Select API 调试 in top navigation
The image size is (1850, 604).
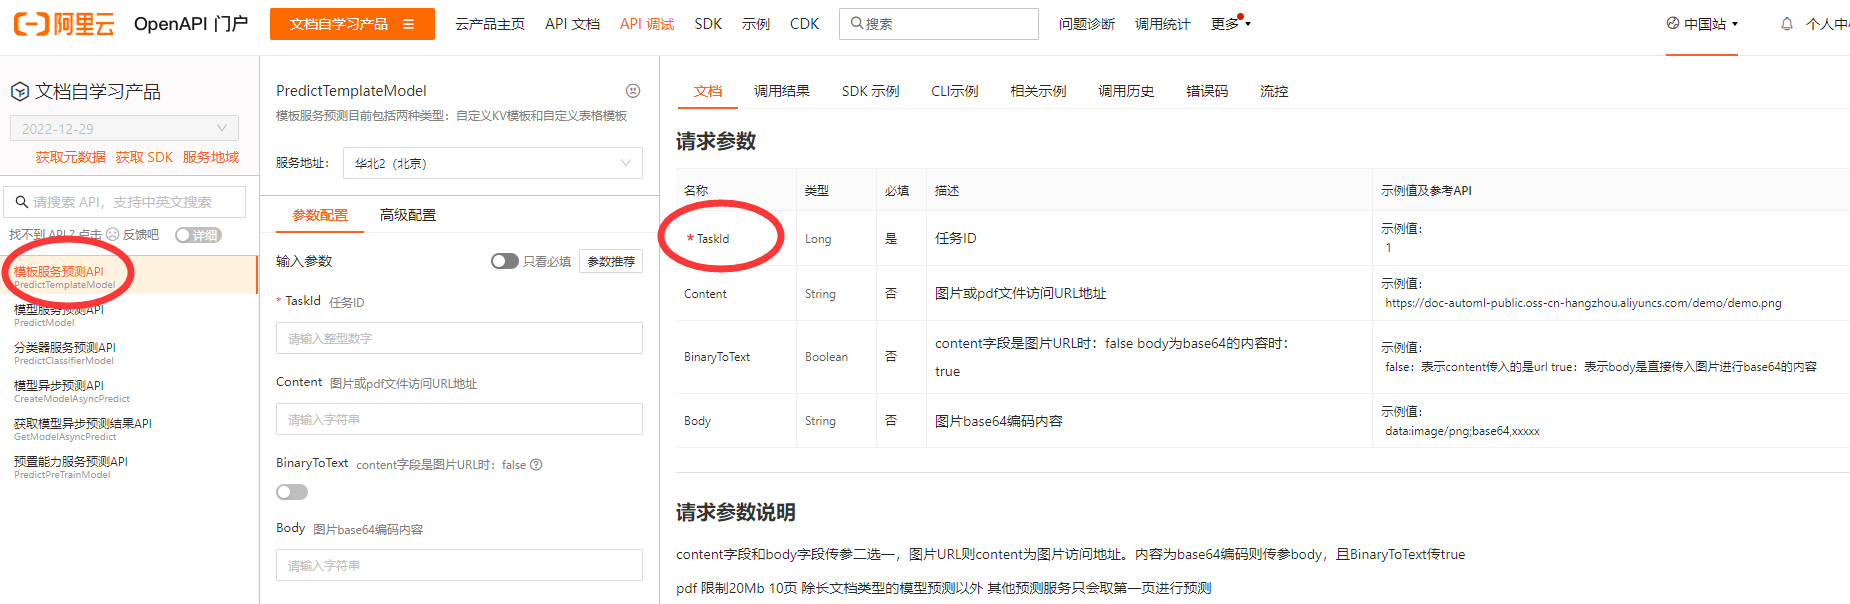(647, 24)
